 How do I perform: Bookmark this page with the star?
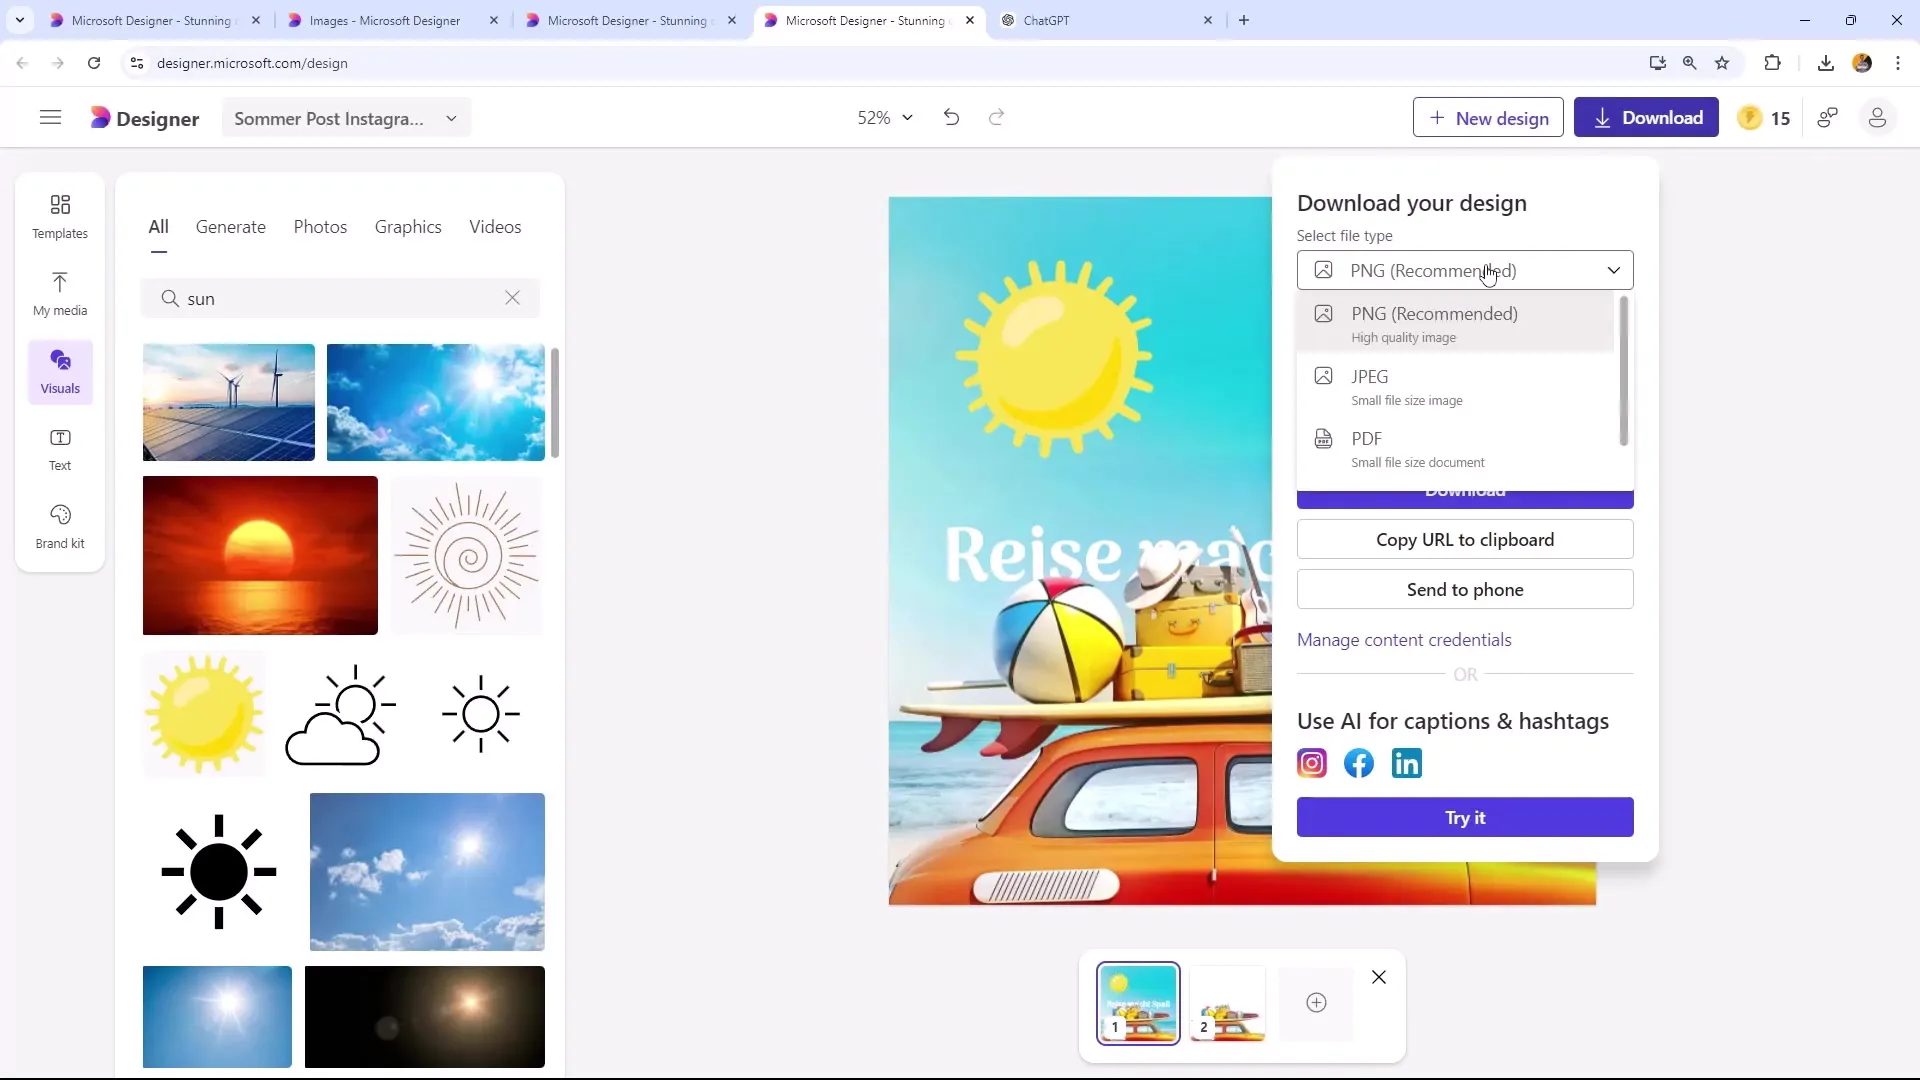click(x=1722, y=63)
